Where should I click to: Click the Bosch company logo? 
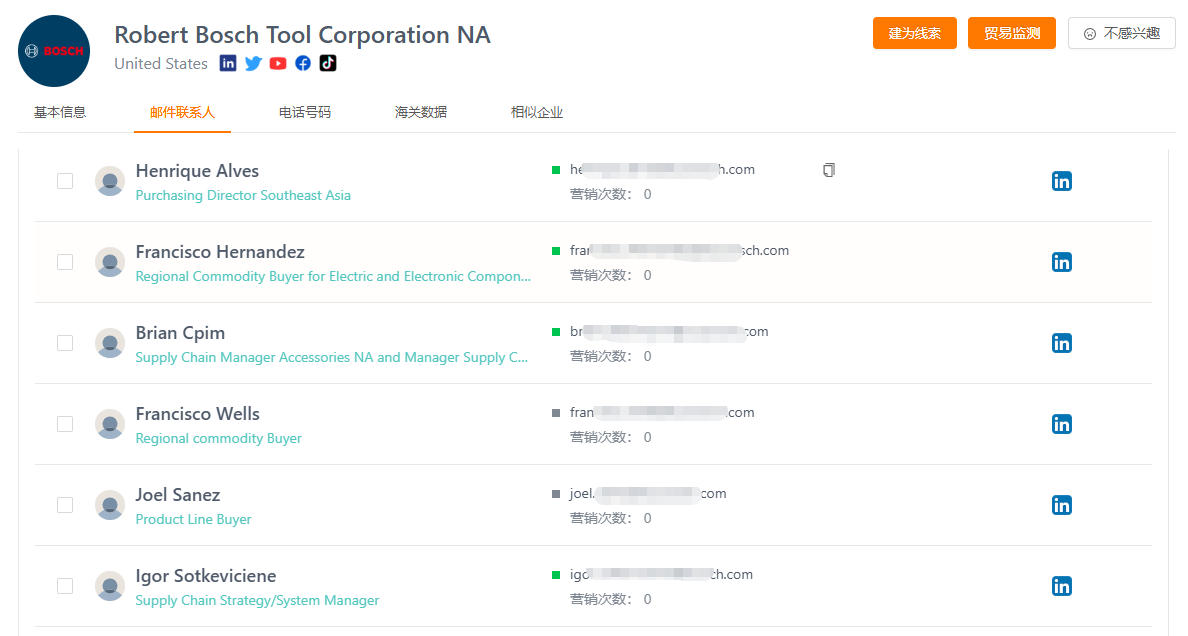pos(54,51)
